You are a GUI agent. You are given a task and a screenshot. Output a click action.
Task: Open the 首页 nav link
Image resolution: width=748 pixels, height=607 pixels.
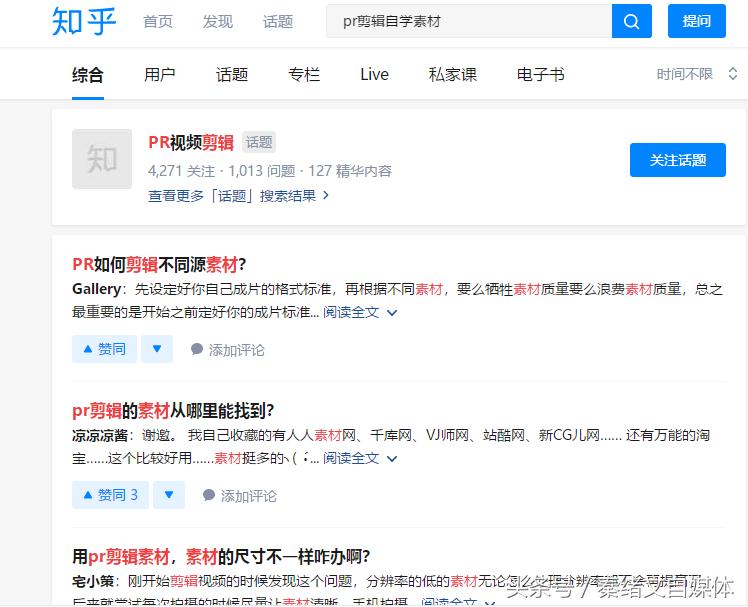click(158, 21)
